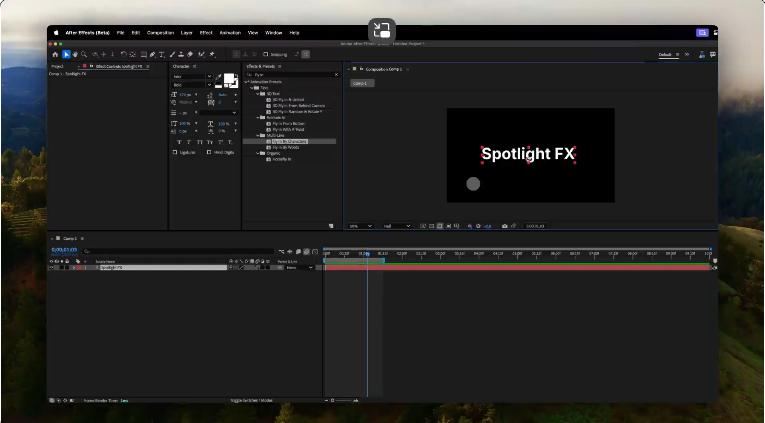Take a snapshot with the camera icon

pyautogui.click(x=504, y=226)
